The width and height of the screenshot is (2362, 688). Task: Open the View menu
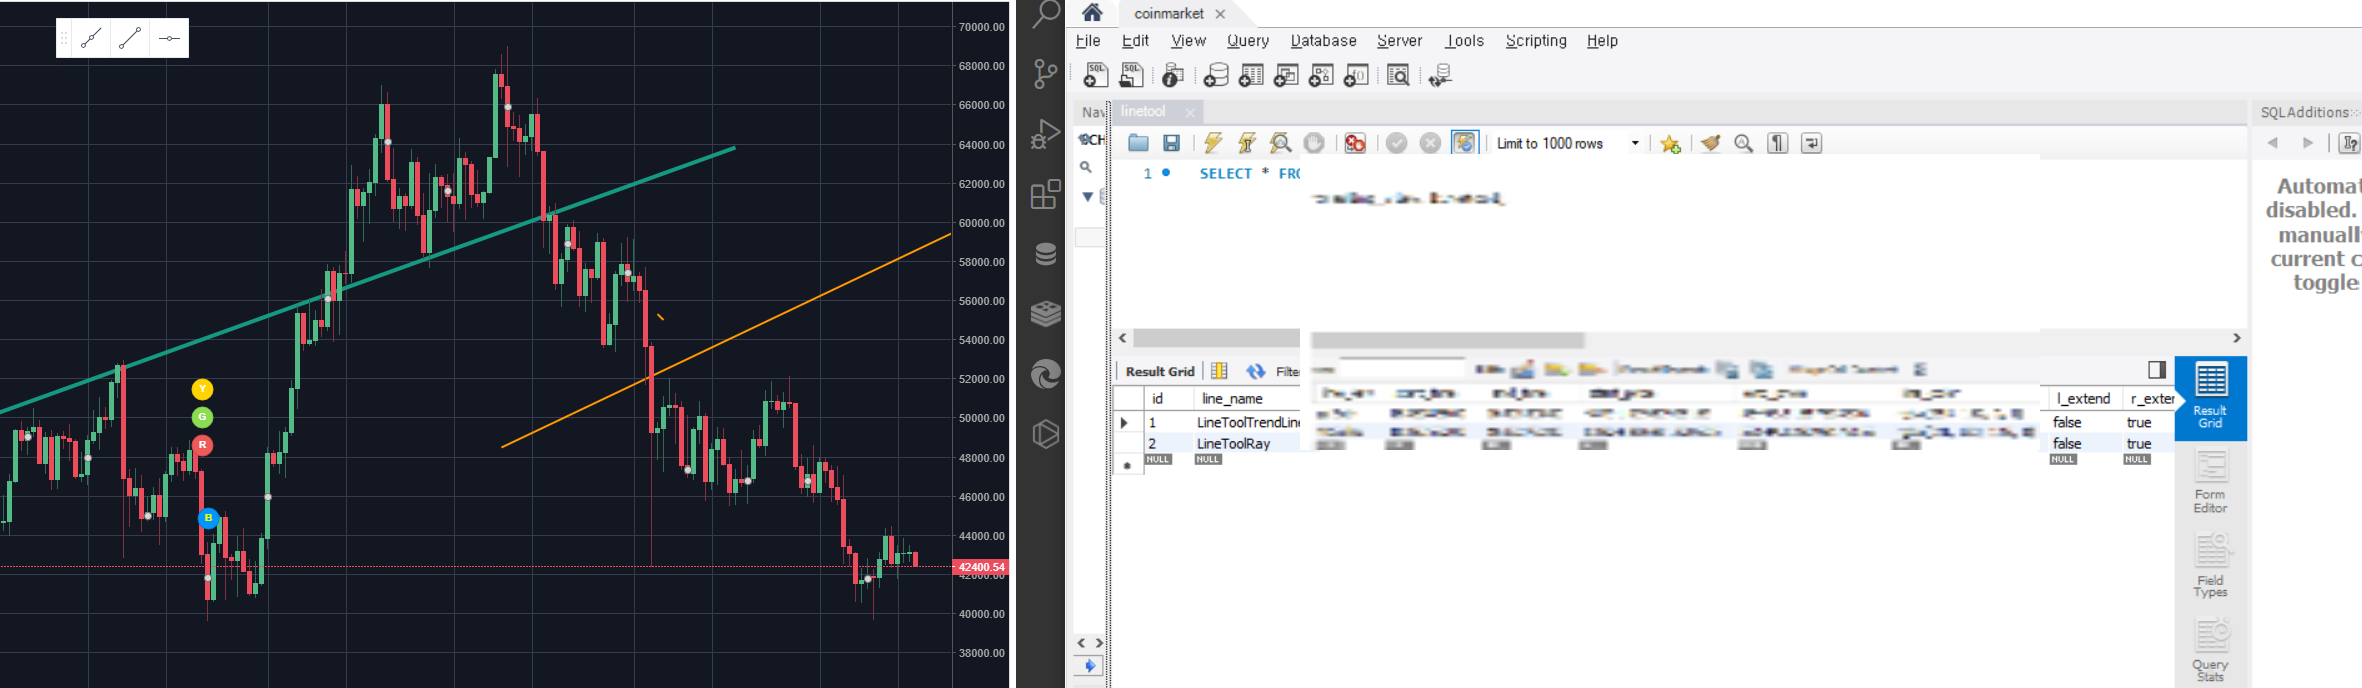click(x=1188, y=41)
